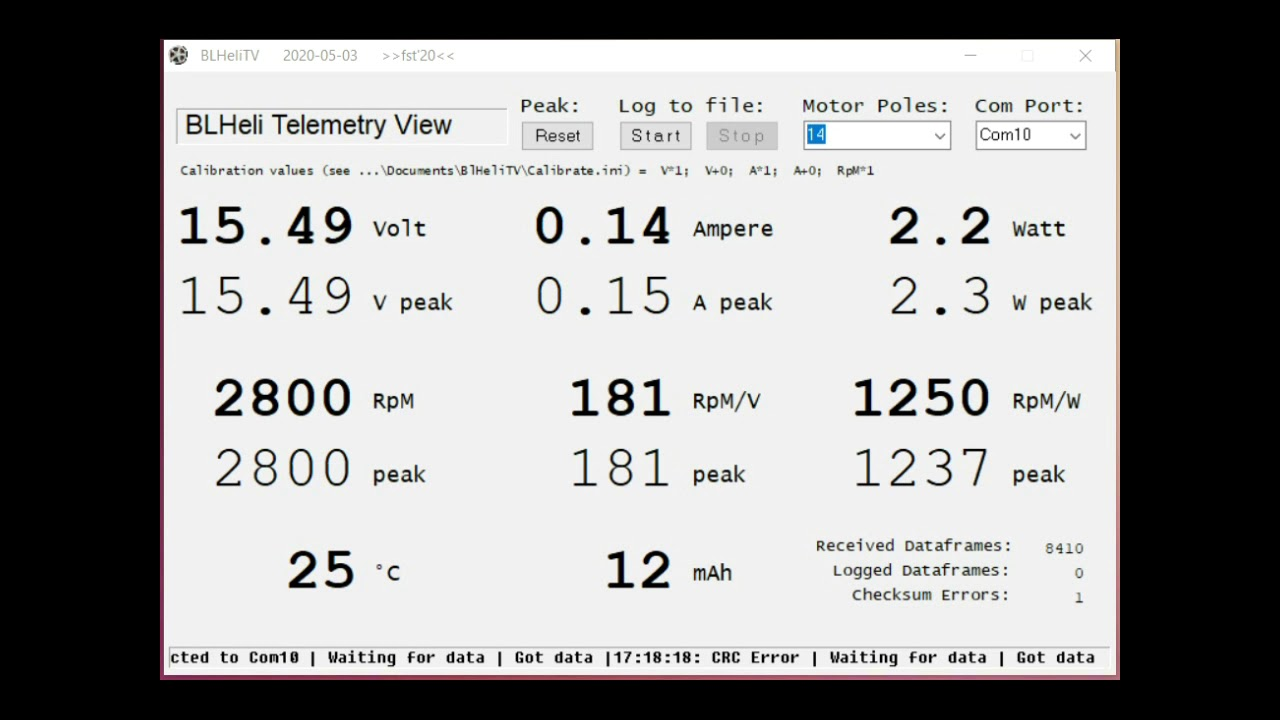Click the CRC Error message in status bar

point(757,657)
